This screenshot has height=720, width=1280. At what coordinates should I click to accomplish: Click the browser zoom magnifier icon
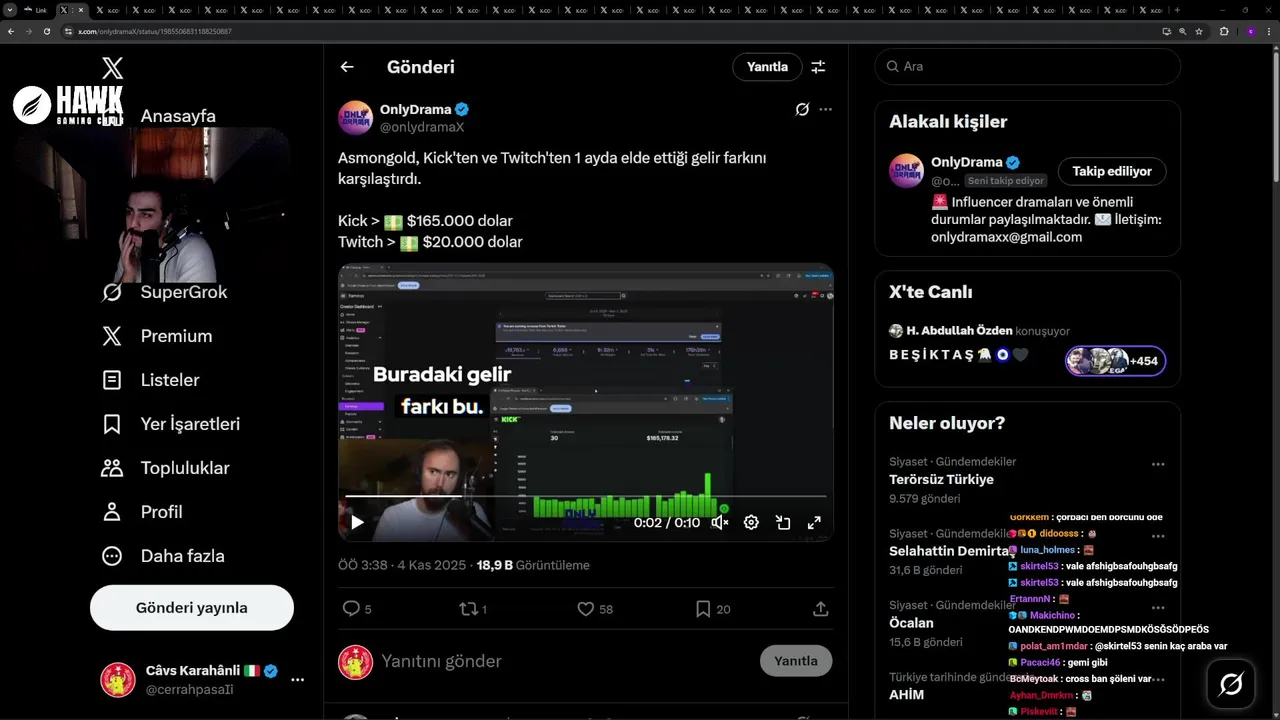click(1183, 31)
